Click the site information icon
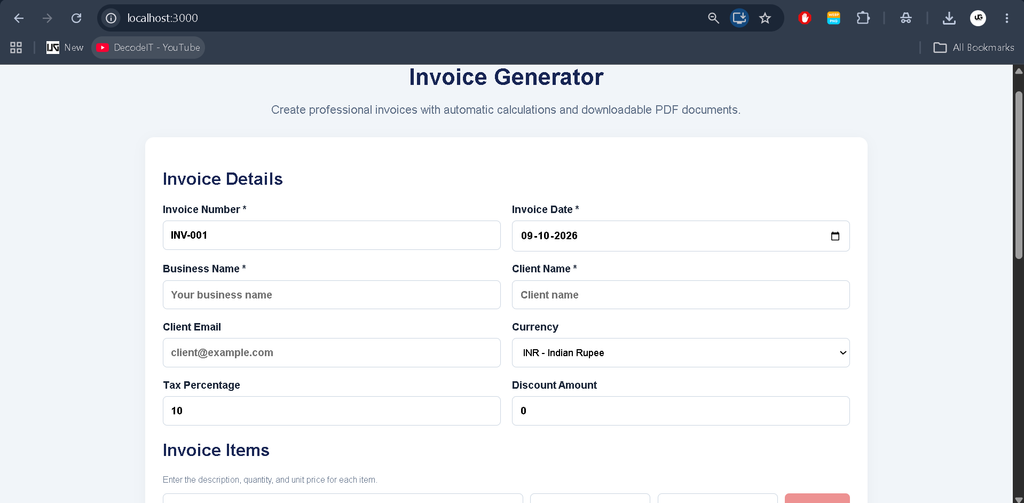 click(112, 18)
